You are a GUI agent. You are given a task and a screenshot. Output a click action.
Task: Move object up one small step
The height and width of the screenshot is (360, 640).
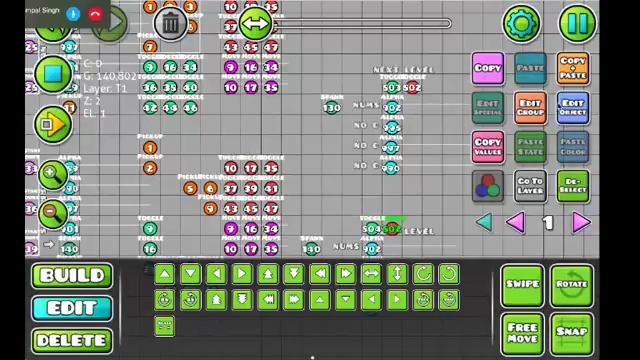tap(164, 274)
